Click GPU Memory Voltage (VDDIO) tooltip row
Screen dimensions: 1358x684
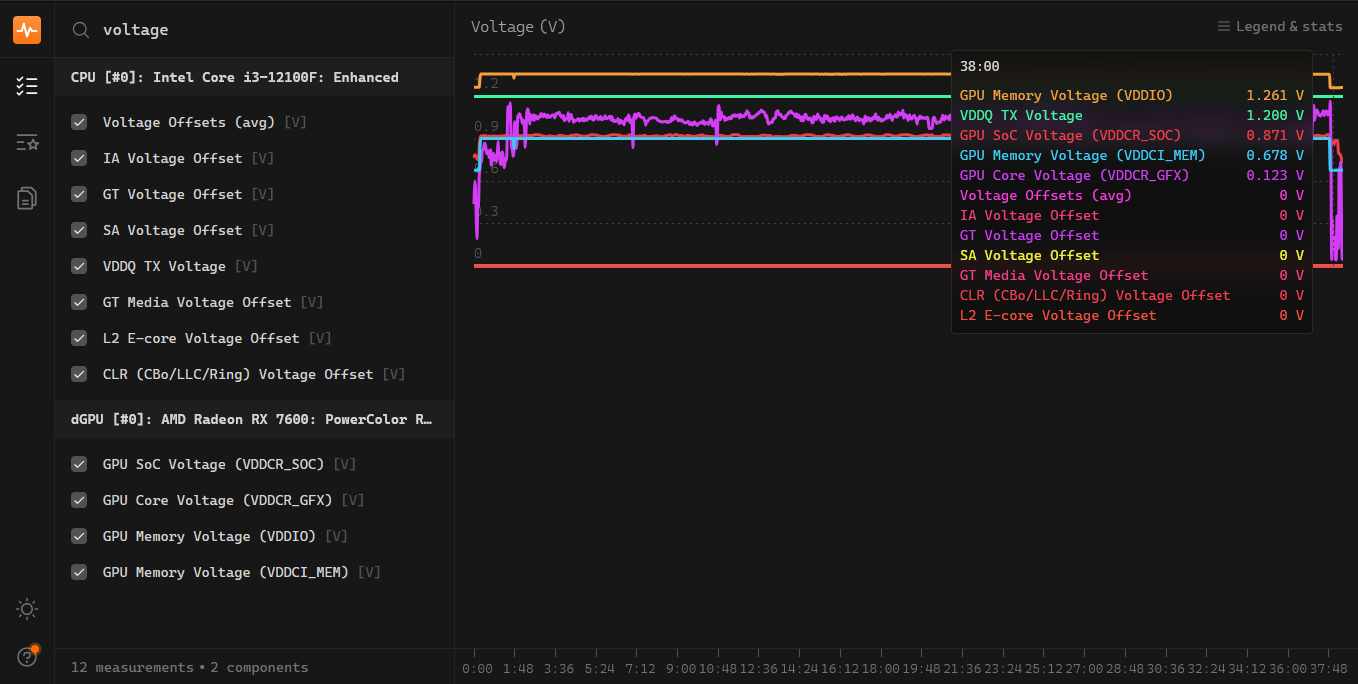coord(1131,95)
